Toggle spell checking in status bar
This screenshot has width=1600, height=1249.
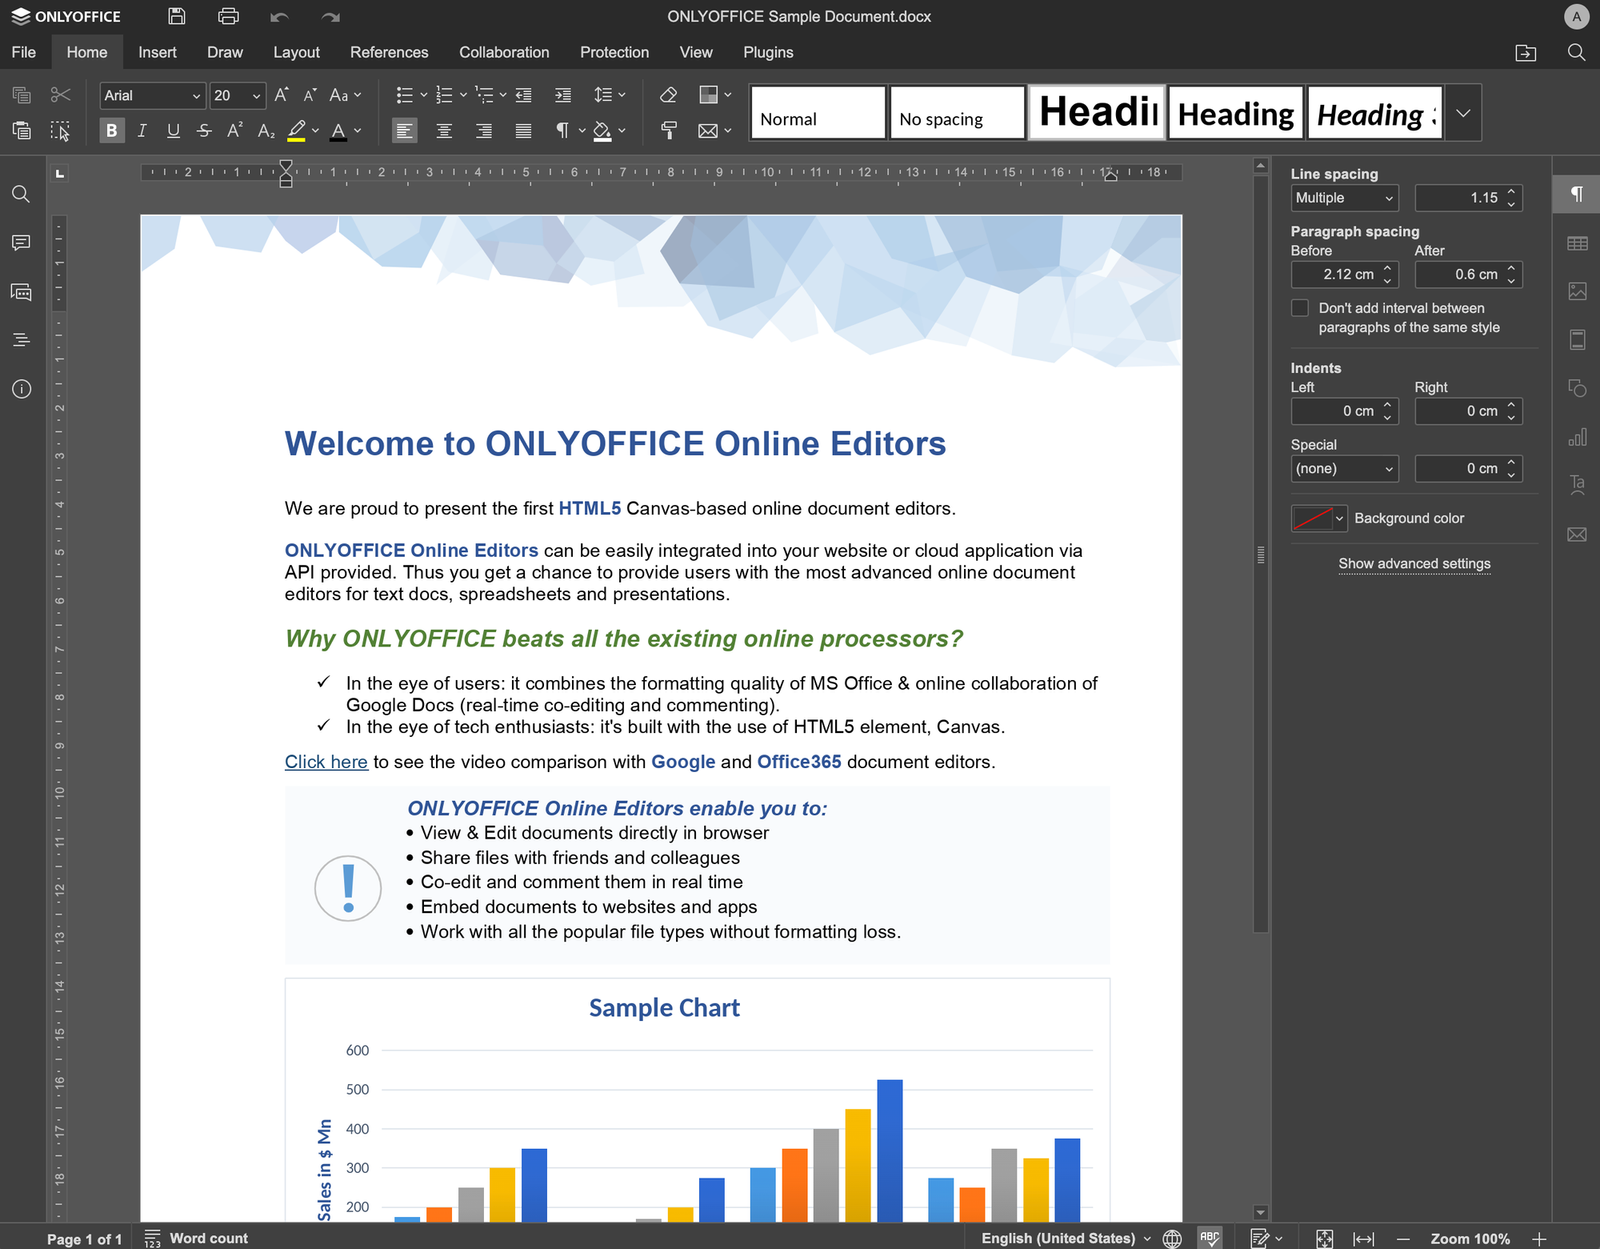point(1210,1238)
